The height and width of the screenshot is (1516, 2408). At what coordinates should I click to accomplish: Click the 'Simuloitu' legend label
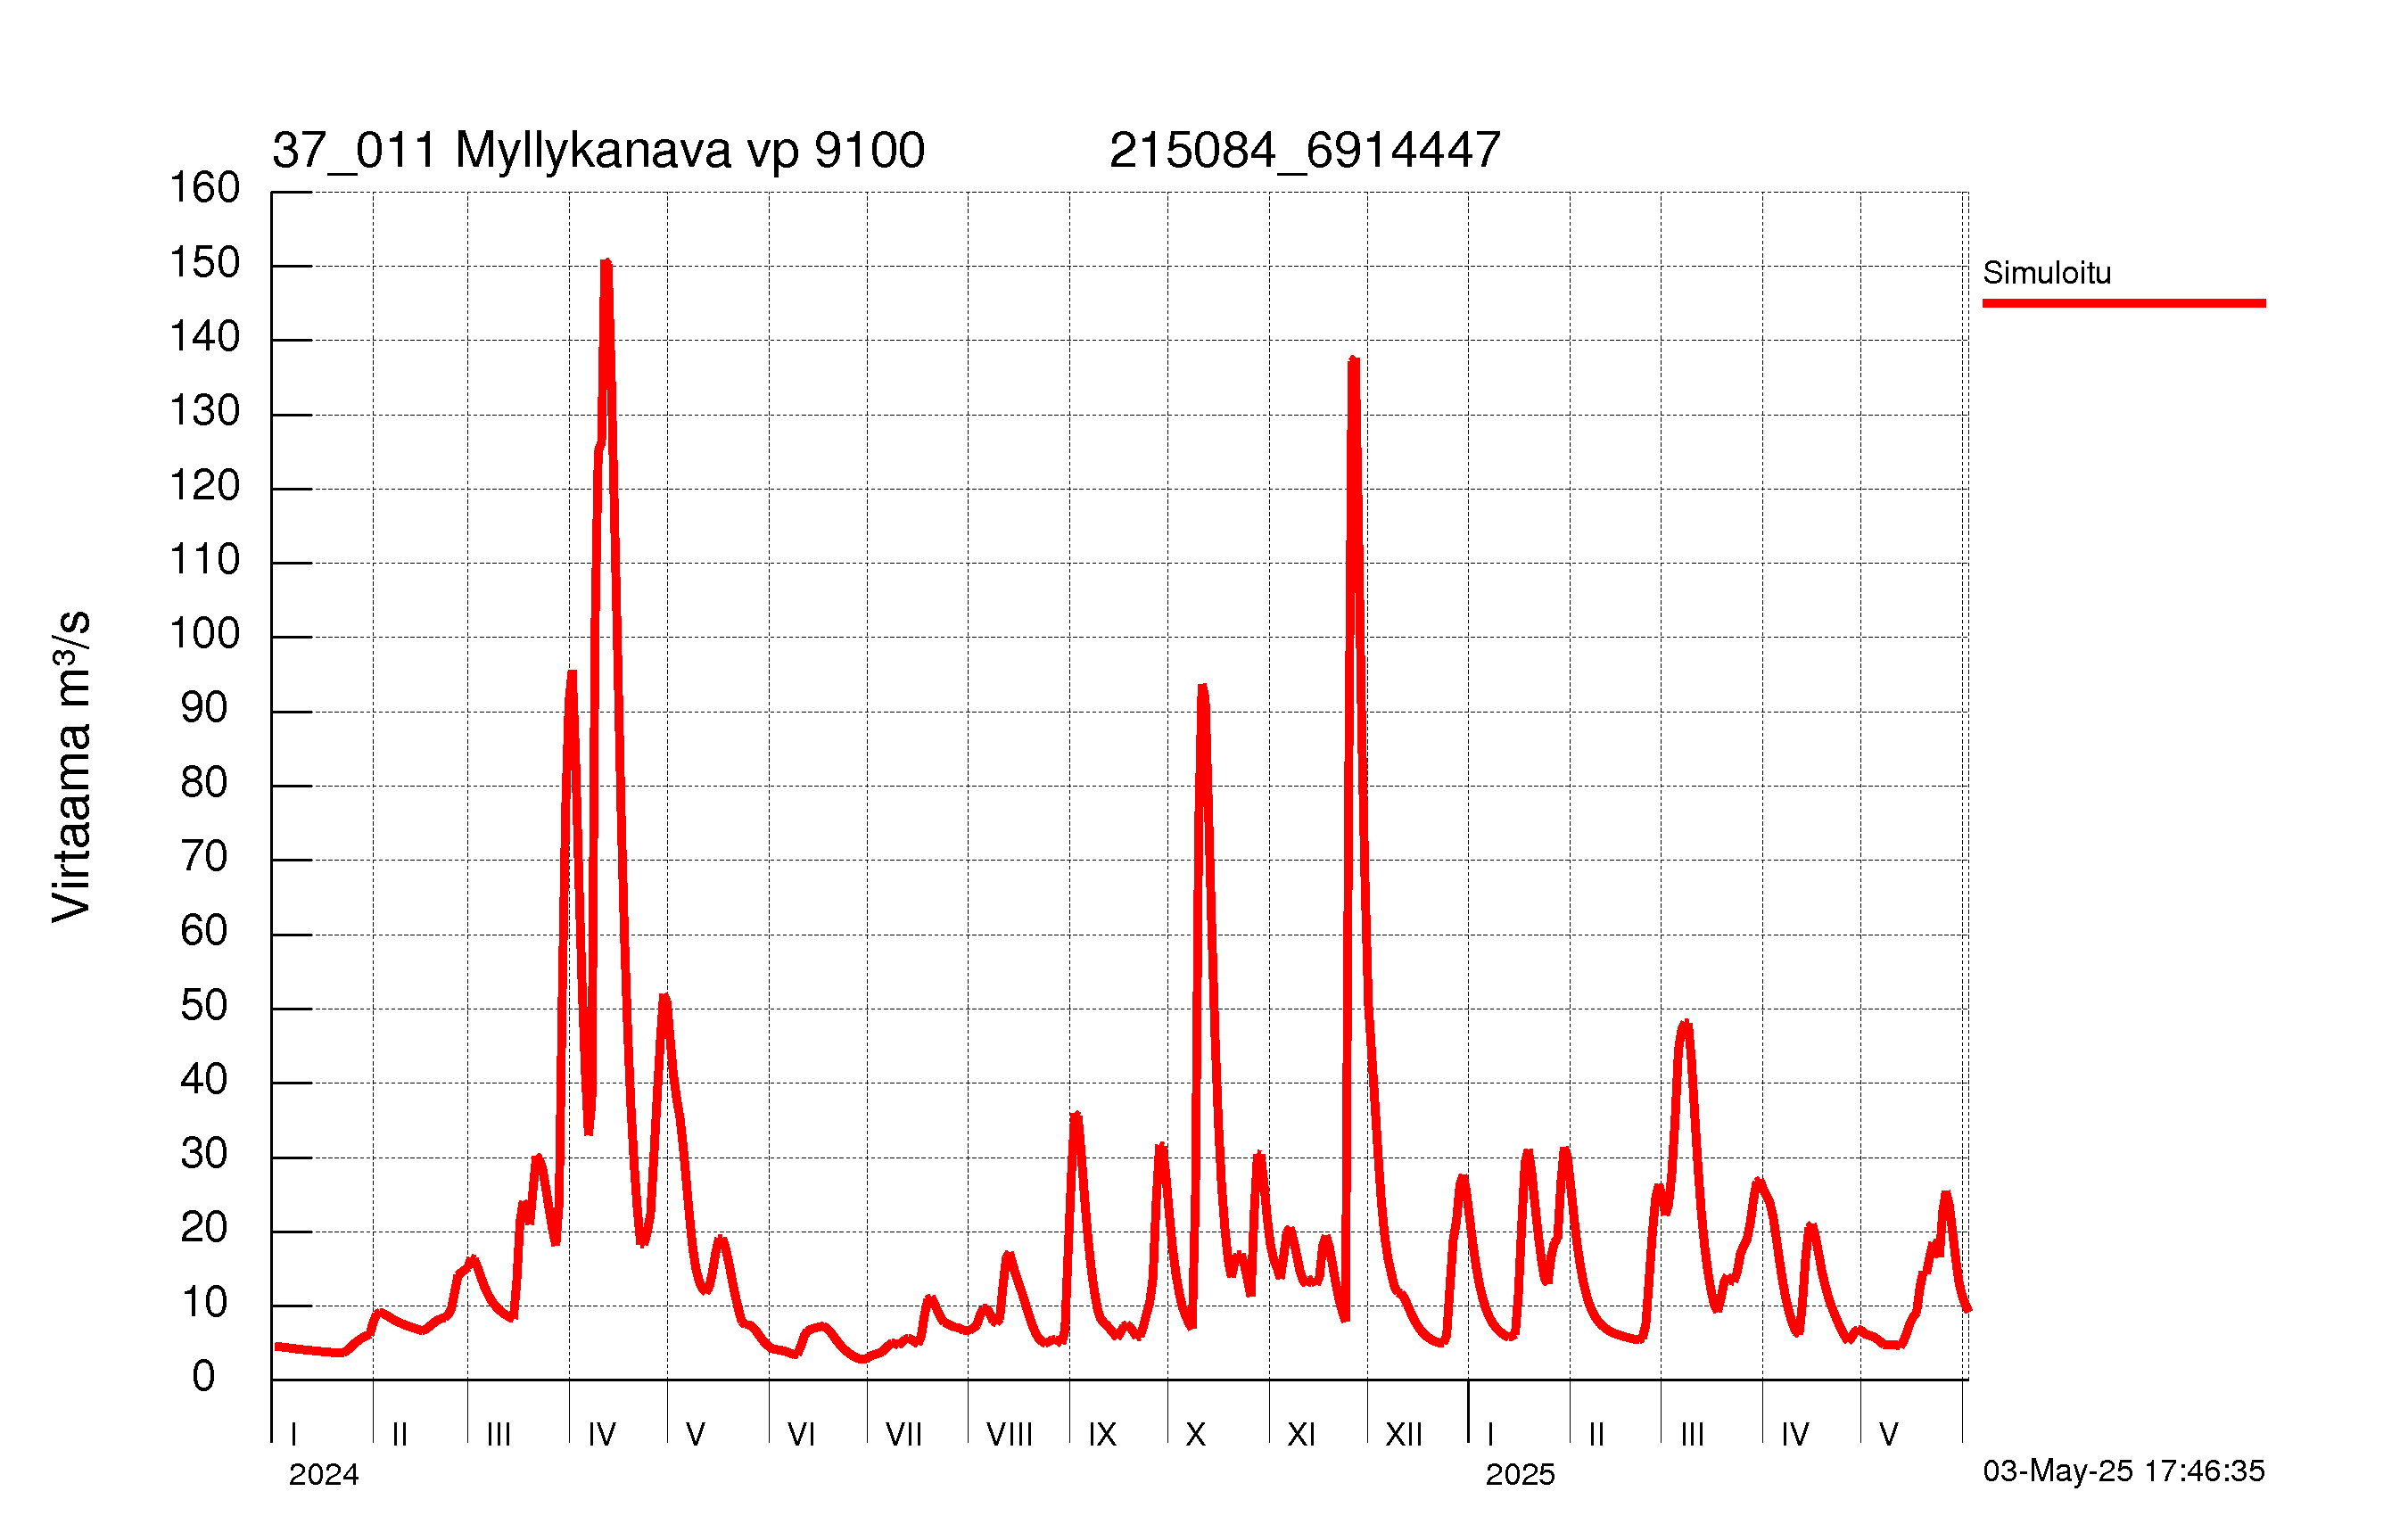(x=2047, y=273)
